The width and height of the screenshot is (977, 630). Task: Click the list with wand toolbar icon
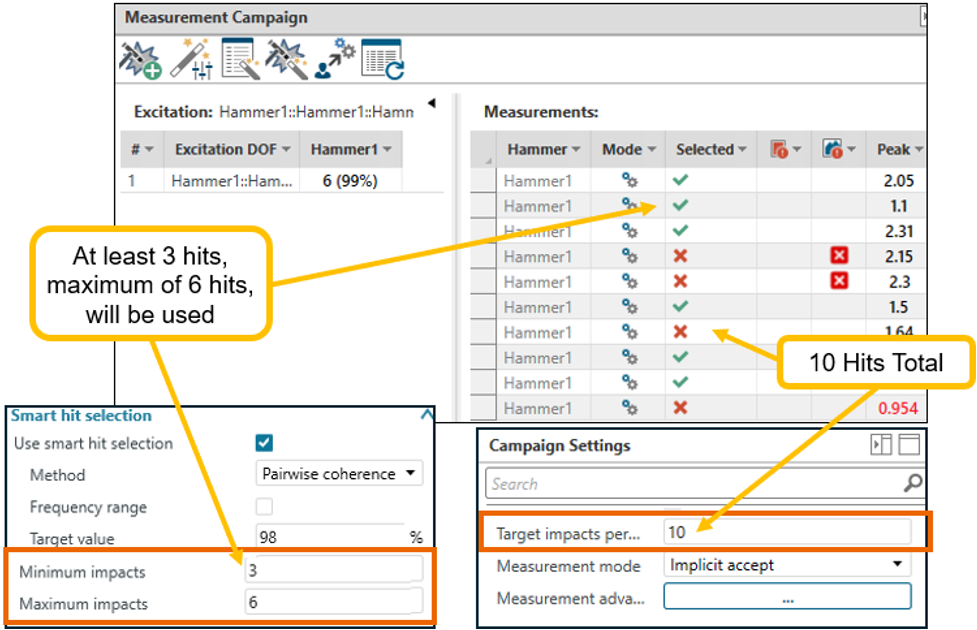point(238,59)
